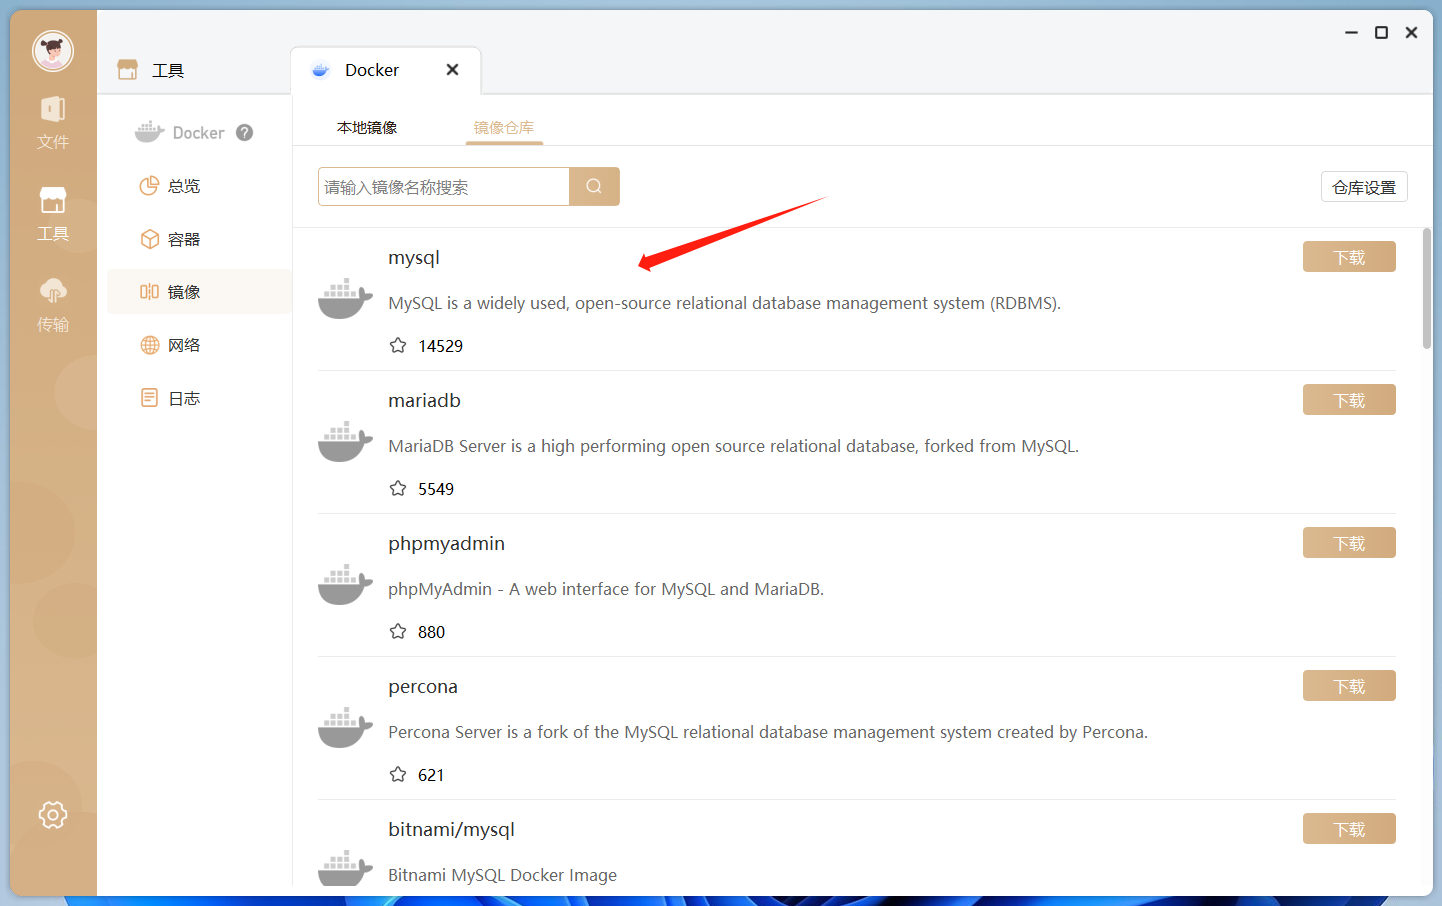The width and height of the screenshot is (1442, 906).
Task: Open the user avatar profile
Action: pos(53,51)
